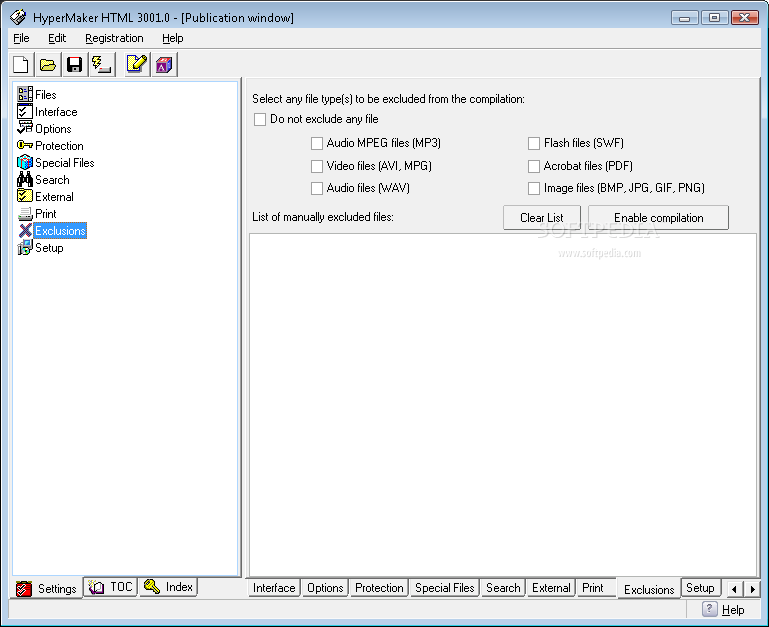Click the Exclusions red X icon
This screenshot has height=627, width=769.
point(25,231)
